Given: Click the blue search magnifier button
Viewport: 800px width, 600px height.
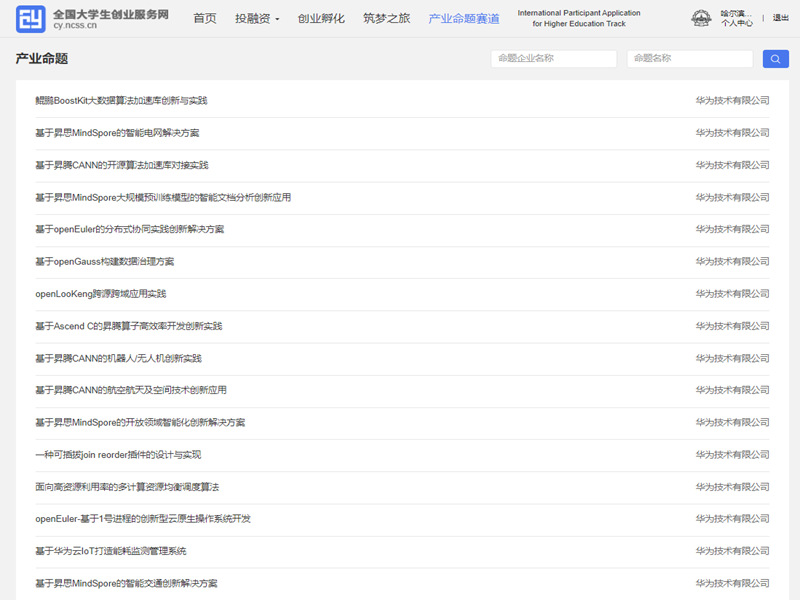Looking at the screenshot, I should (x=775, y=59).
